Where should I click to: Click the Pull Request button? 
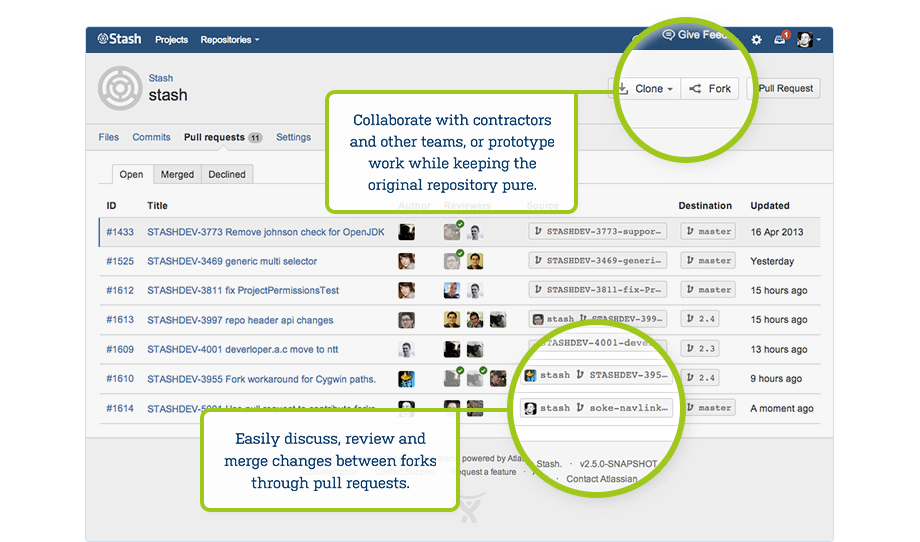tap(786, 88)
